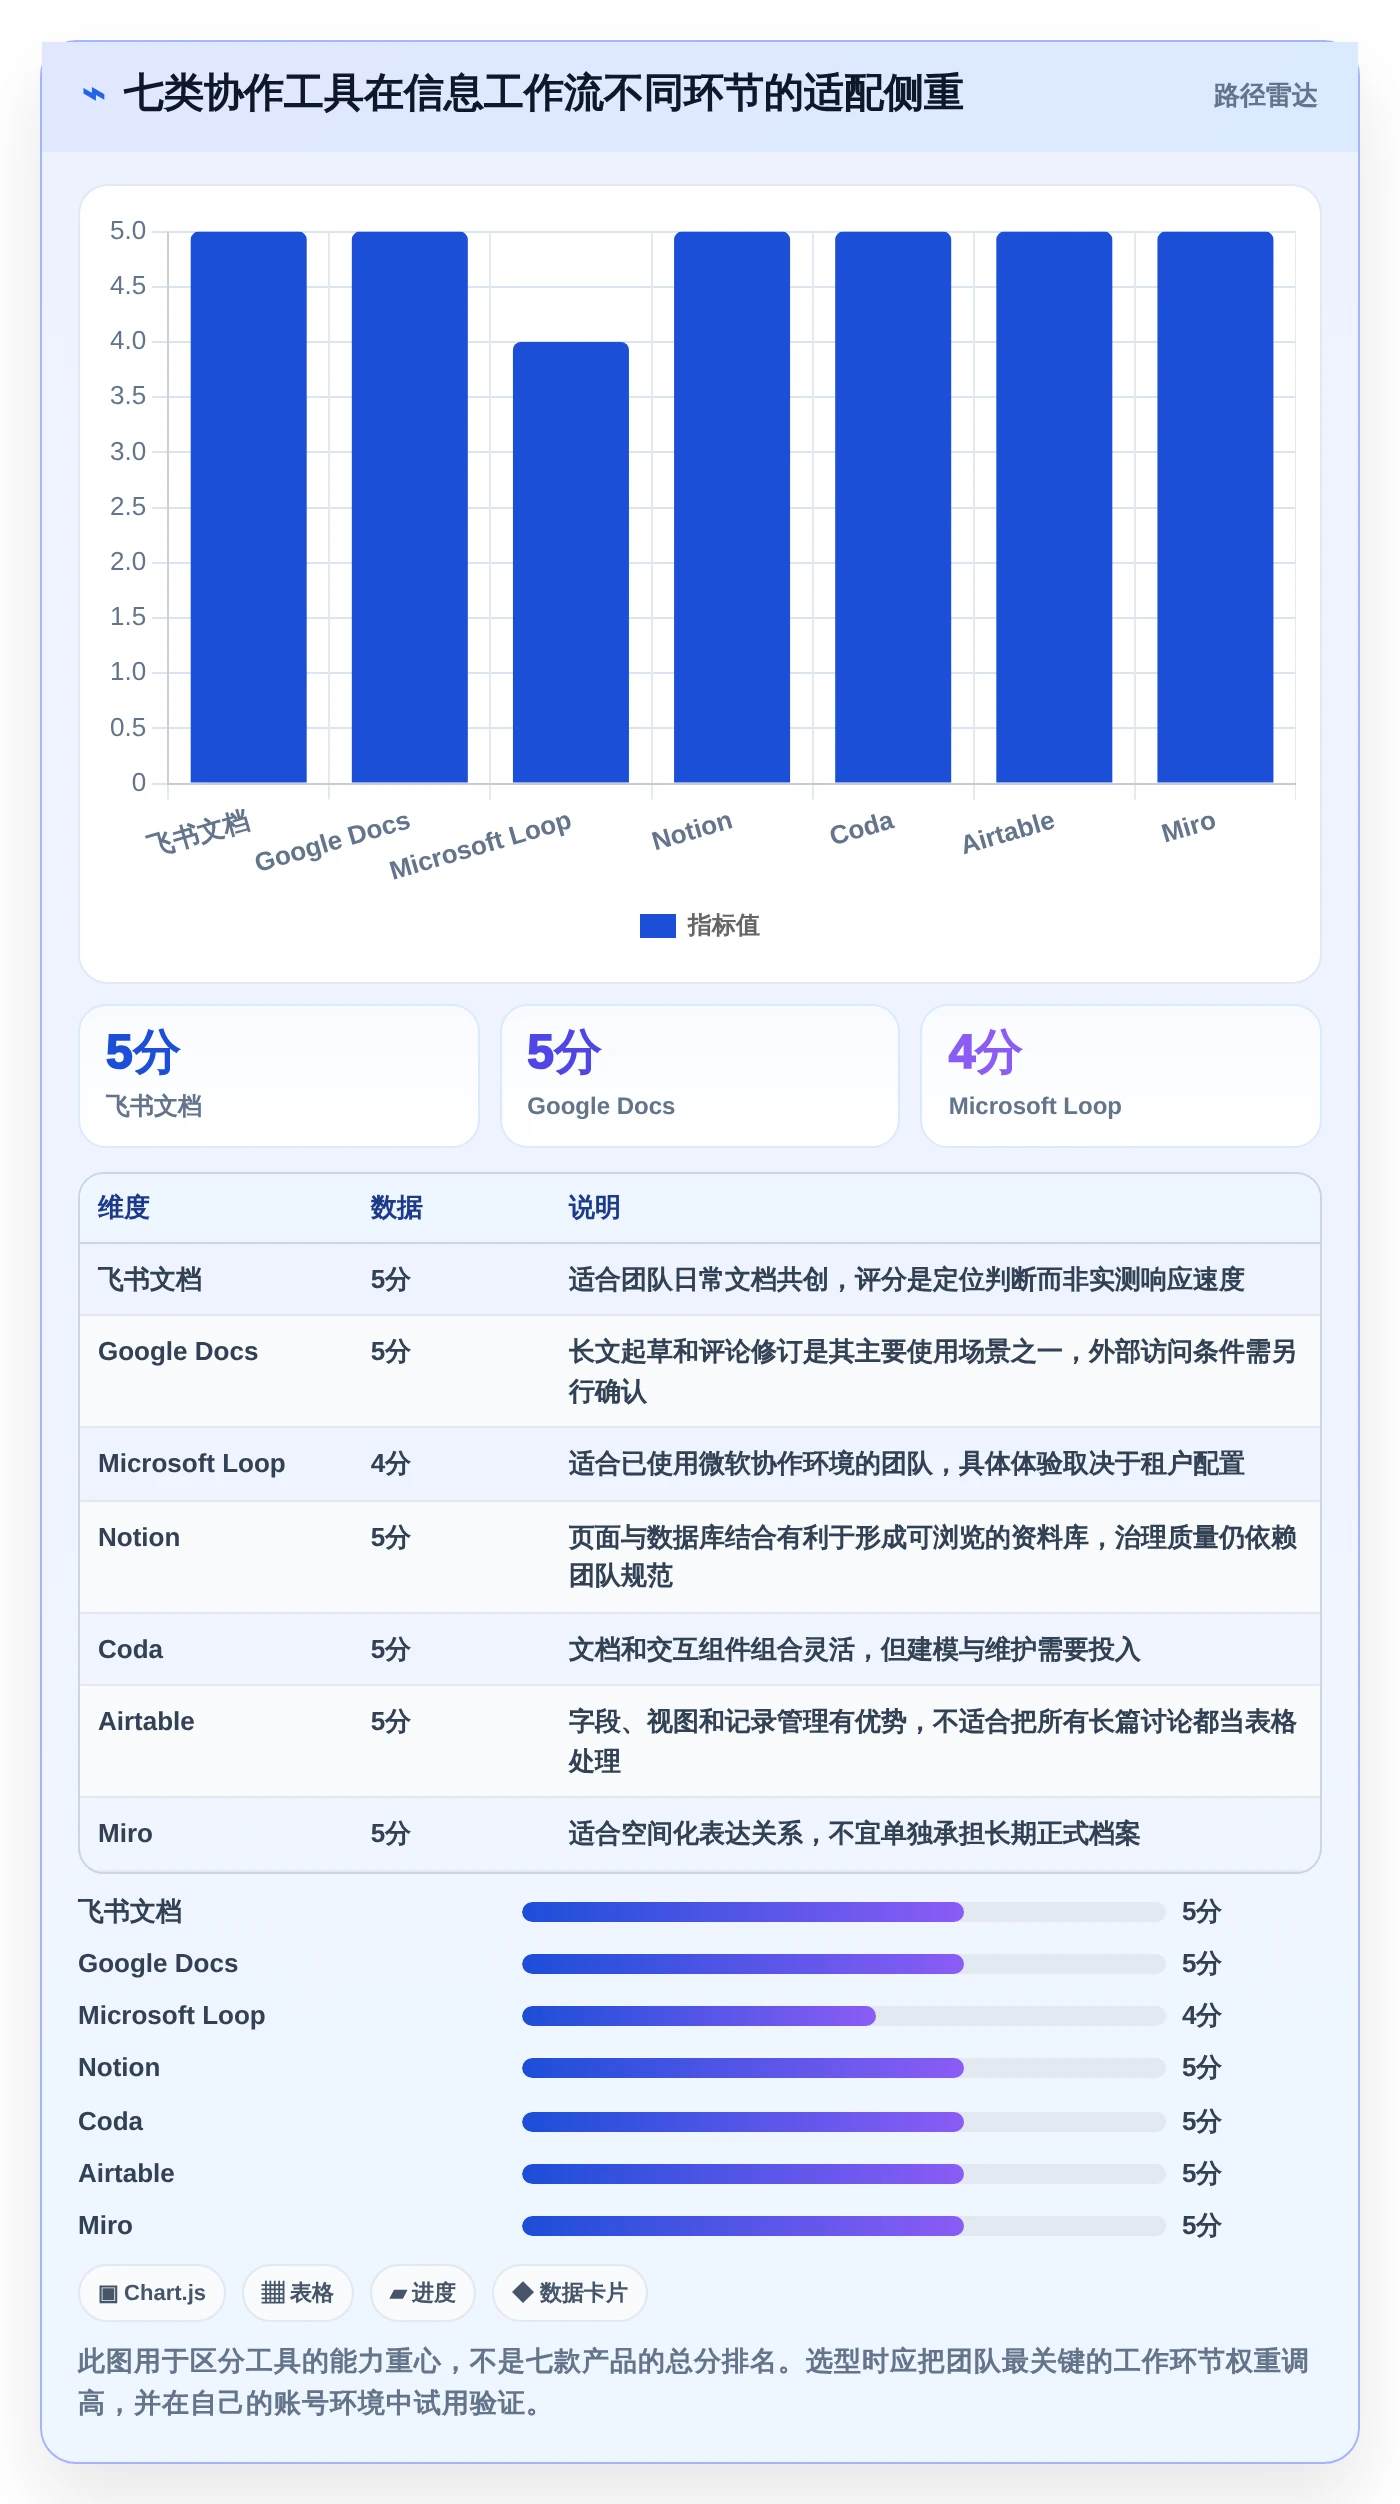Click the 飞书文档 bar in the chart
This screenshot has width=1400, height=2504.
click(x=248, y=507)
